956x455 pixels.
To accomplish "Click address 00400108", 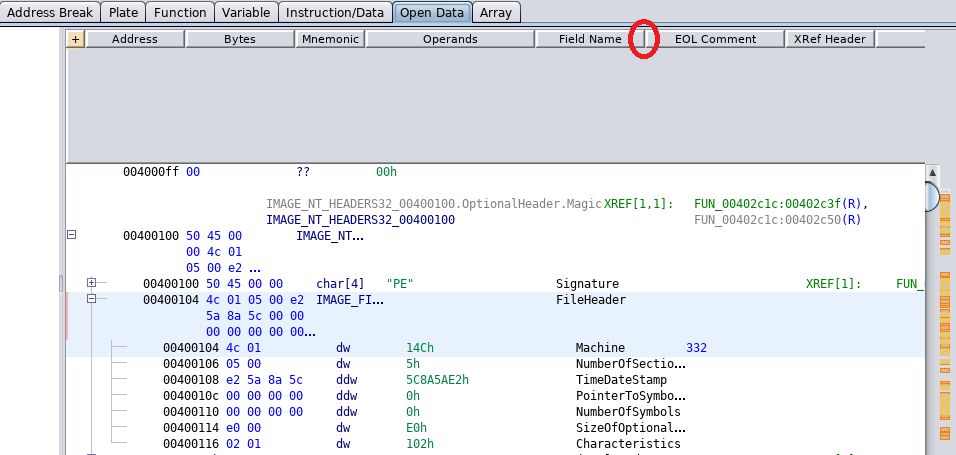I will 191,379.
